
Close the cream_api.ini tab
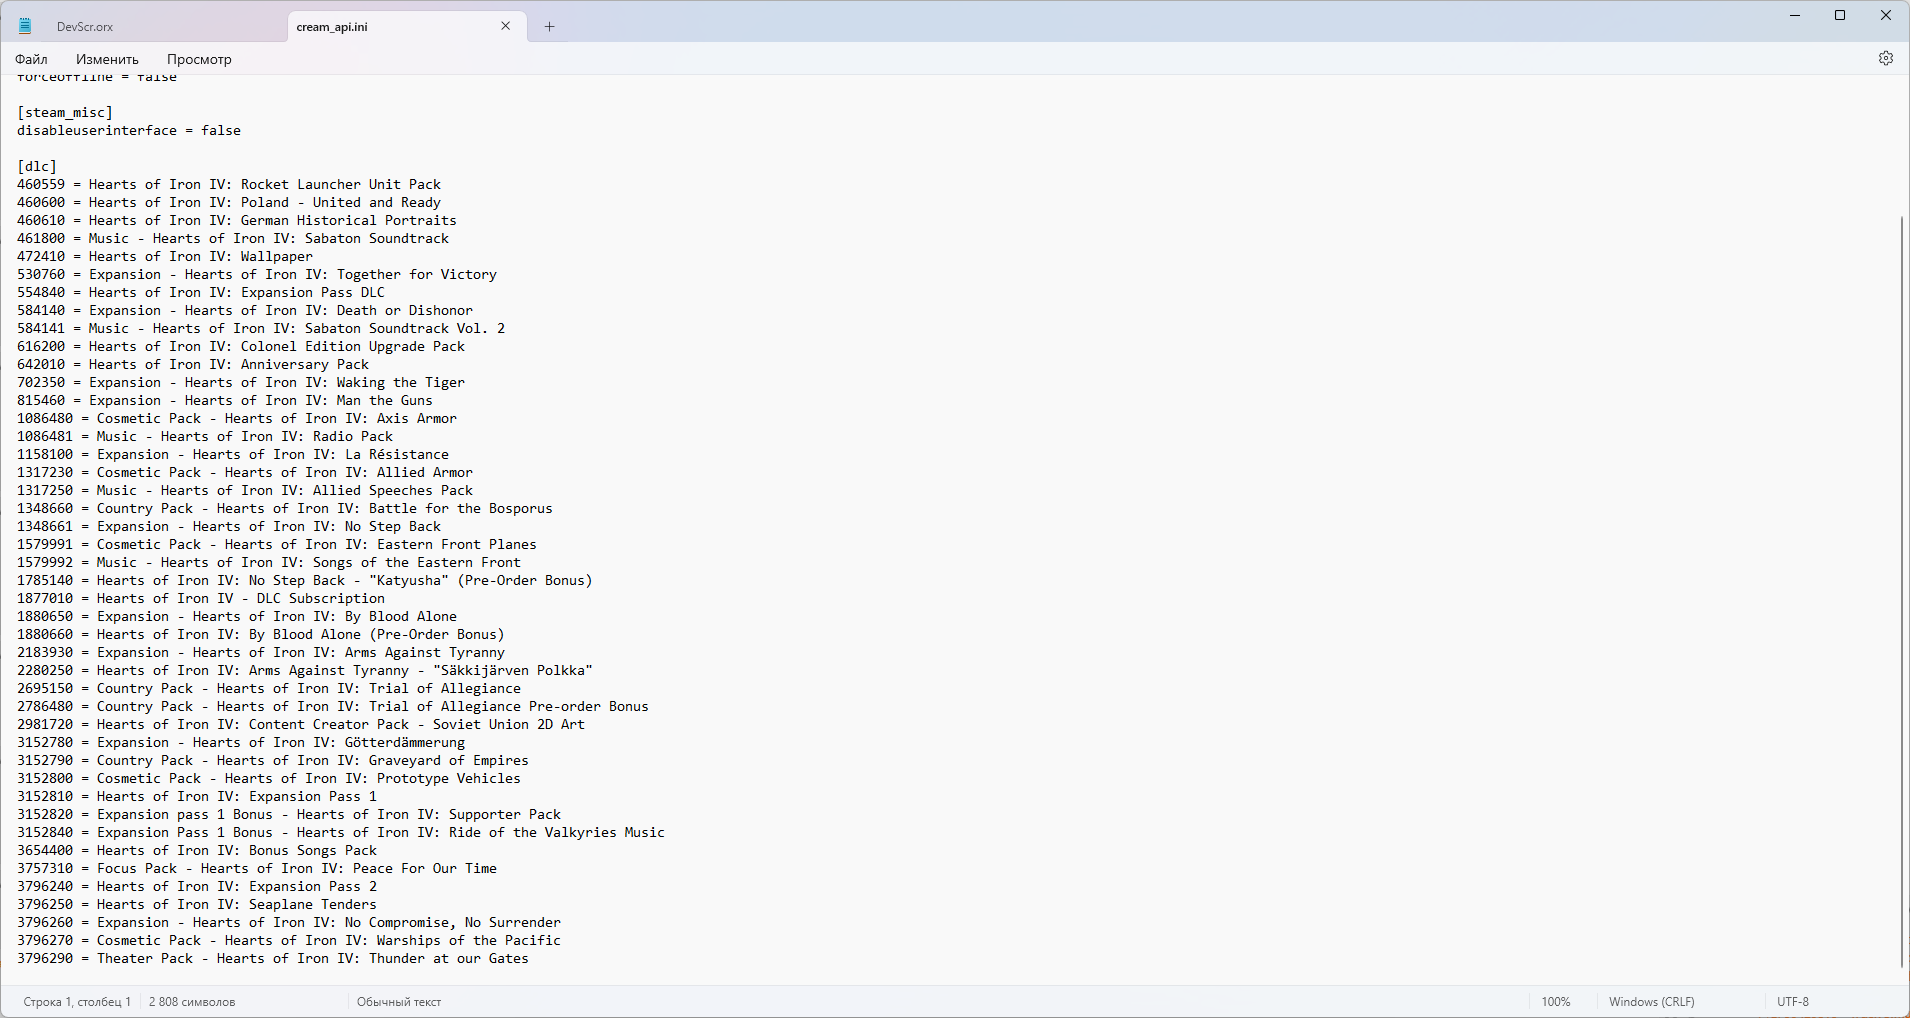506,26
